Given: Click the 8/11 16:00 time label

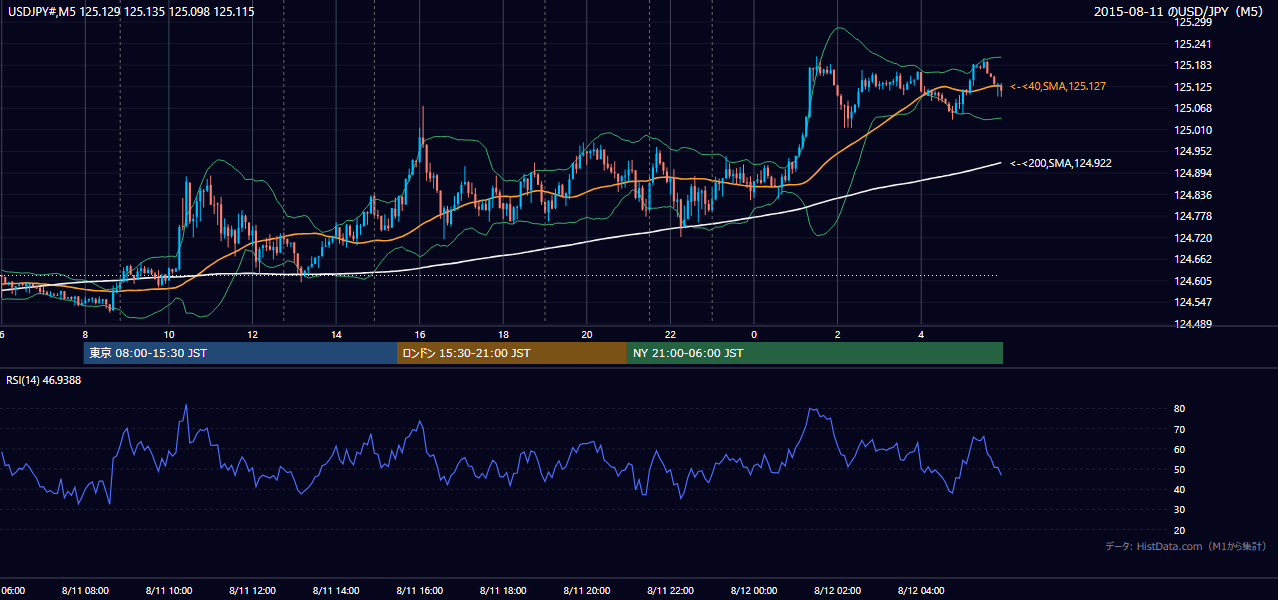Looking at the screenshot, I should (x=420, y=591).
